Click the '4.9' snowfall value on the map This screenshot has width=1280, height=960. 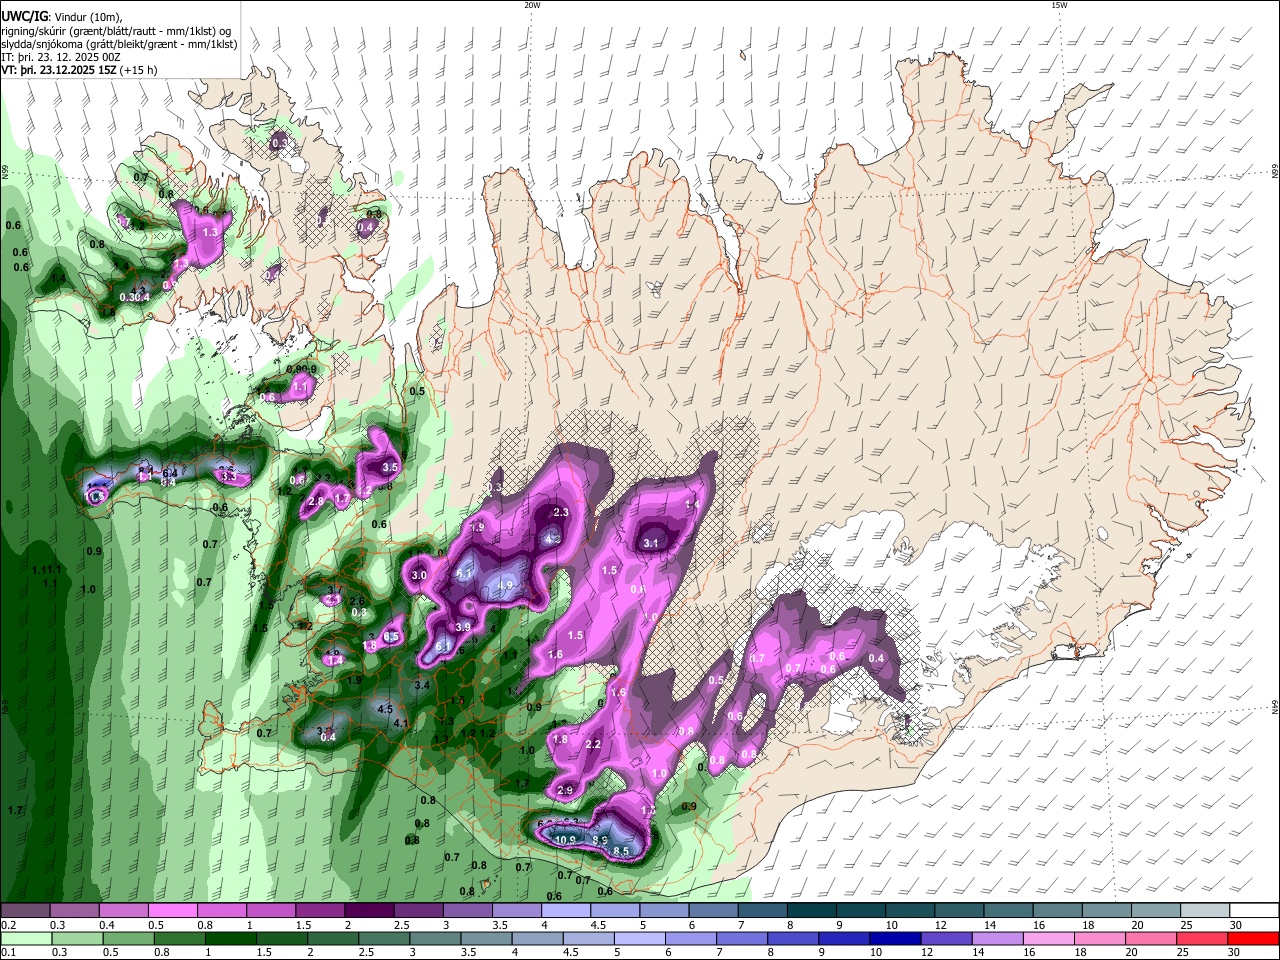(505, 586)
